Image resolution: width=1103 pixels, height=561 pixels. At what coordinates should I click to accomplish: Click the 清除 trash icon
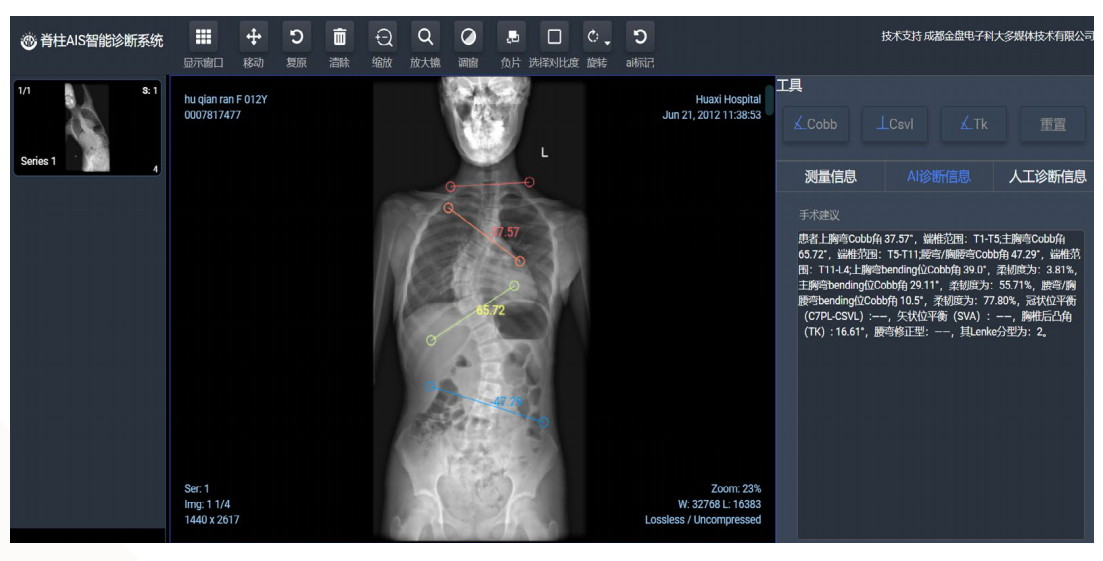click(339, 38)
